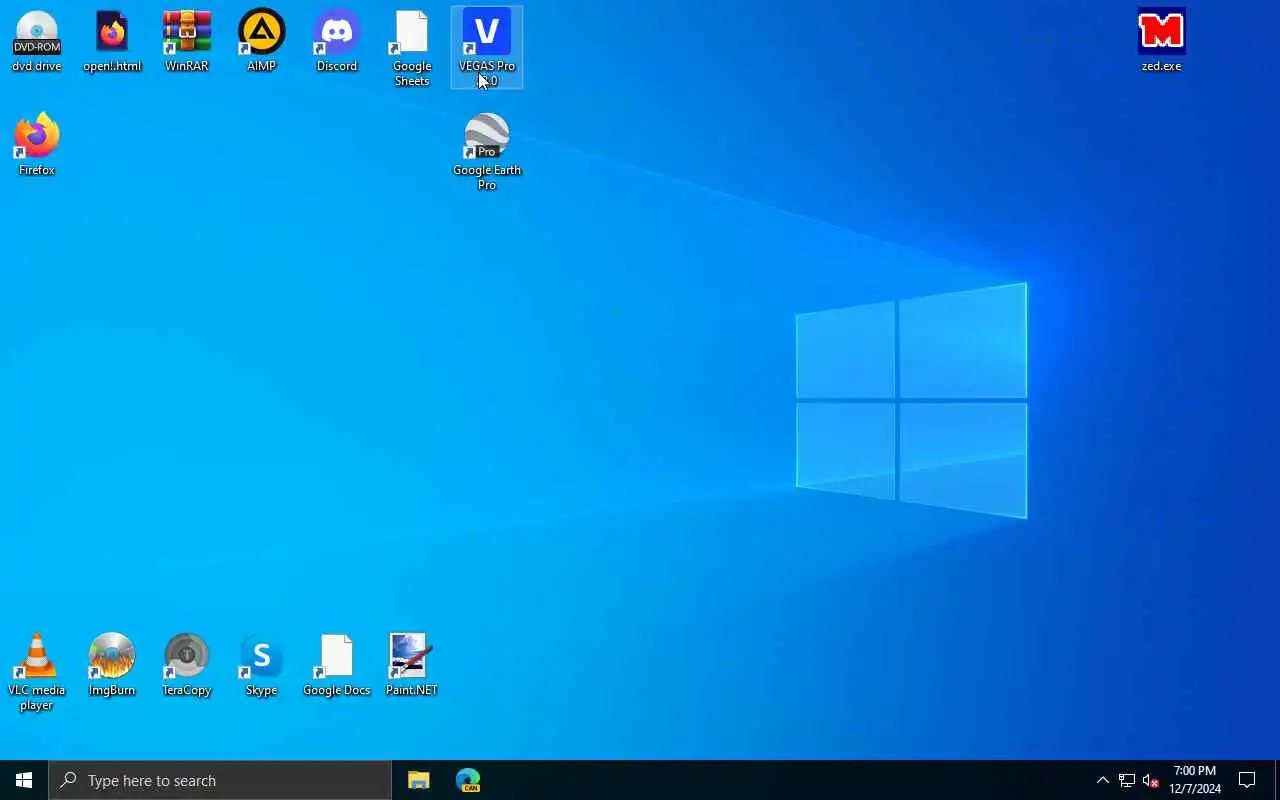The image size is (1280, 800).
Task: Select the zed.exe desktop icon
Action: coord(1162,42)
